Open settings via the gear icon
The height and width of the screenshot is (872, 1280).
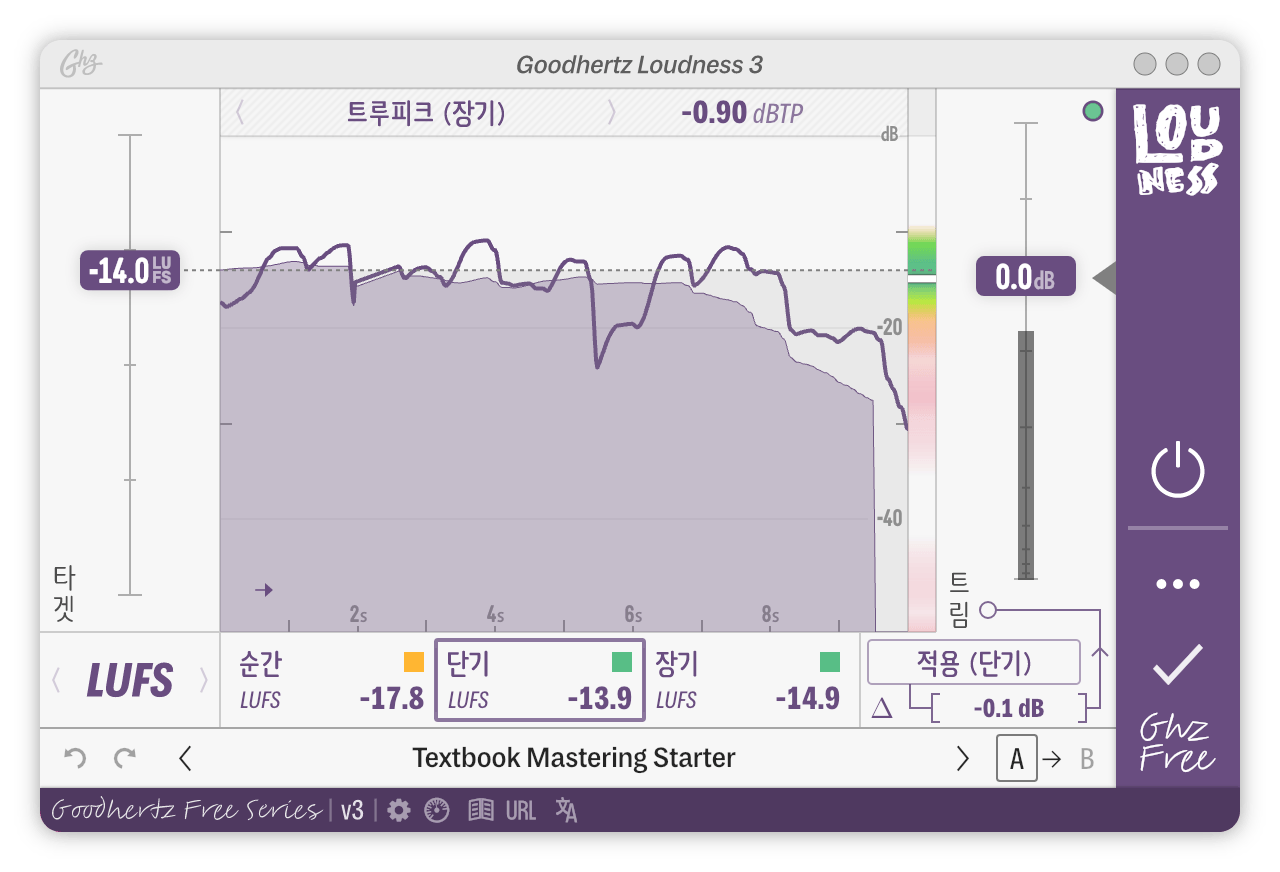tap(399, 810)
